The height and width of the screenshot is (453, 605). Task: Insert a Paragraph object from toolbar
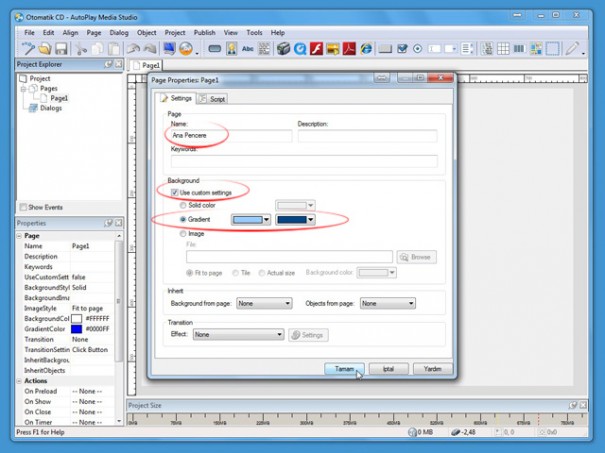click(264, 49)
